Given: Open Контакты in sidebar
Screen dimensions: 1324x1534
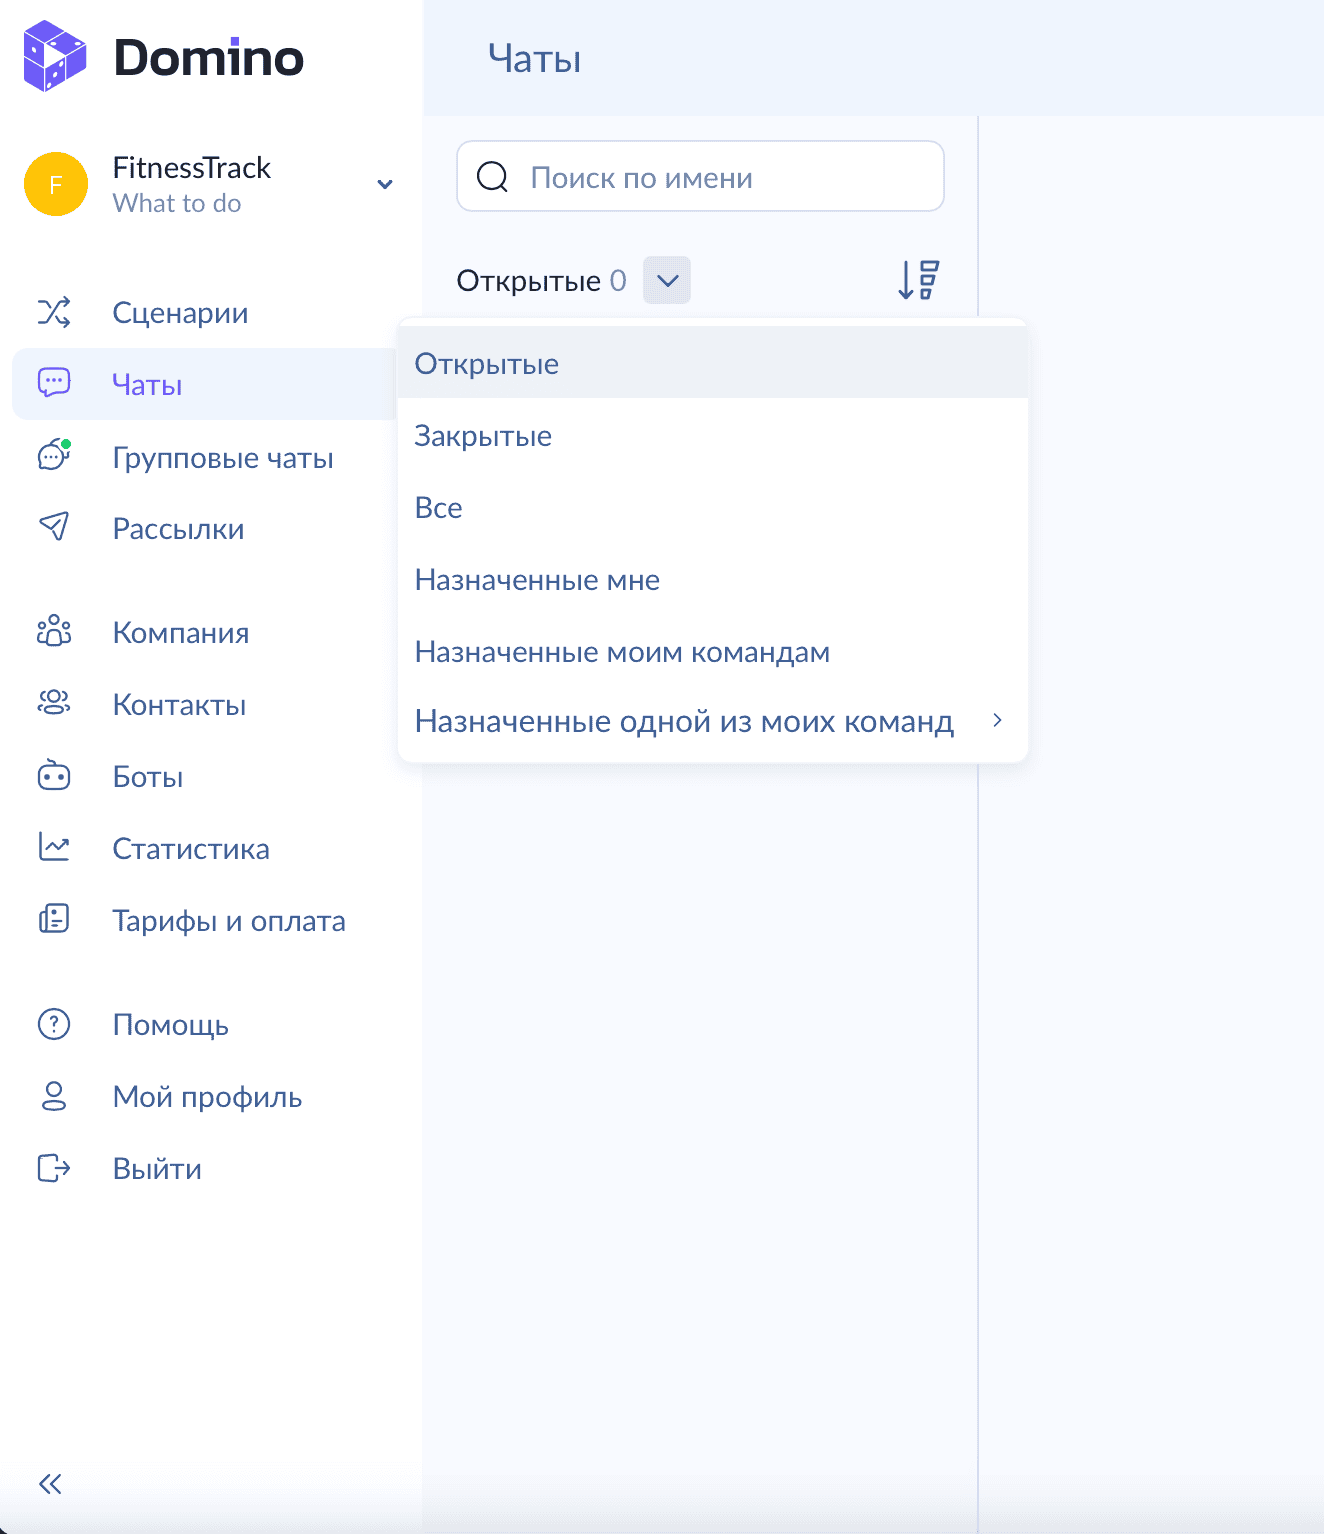Looking at the screenshot, I should (179, 705).
